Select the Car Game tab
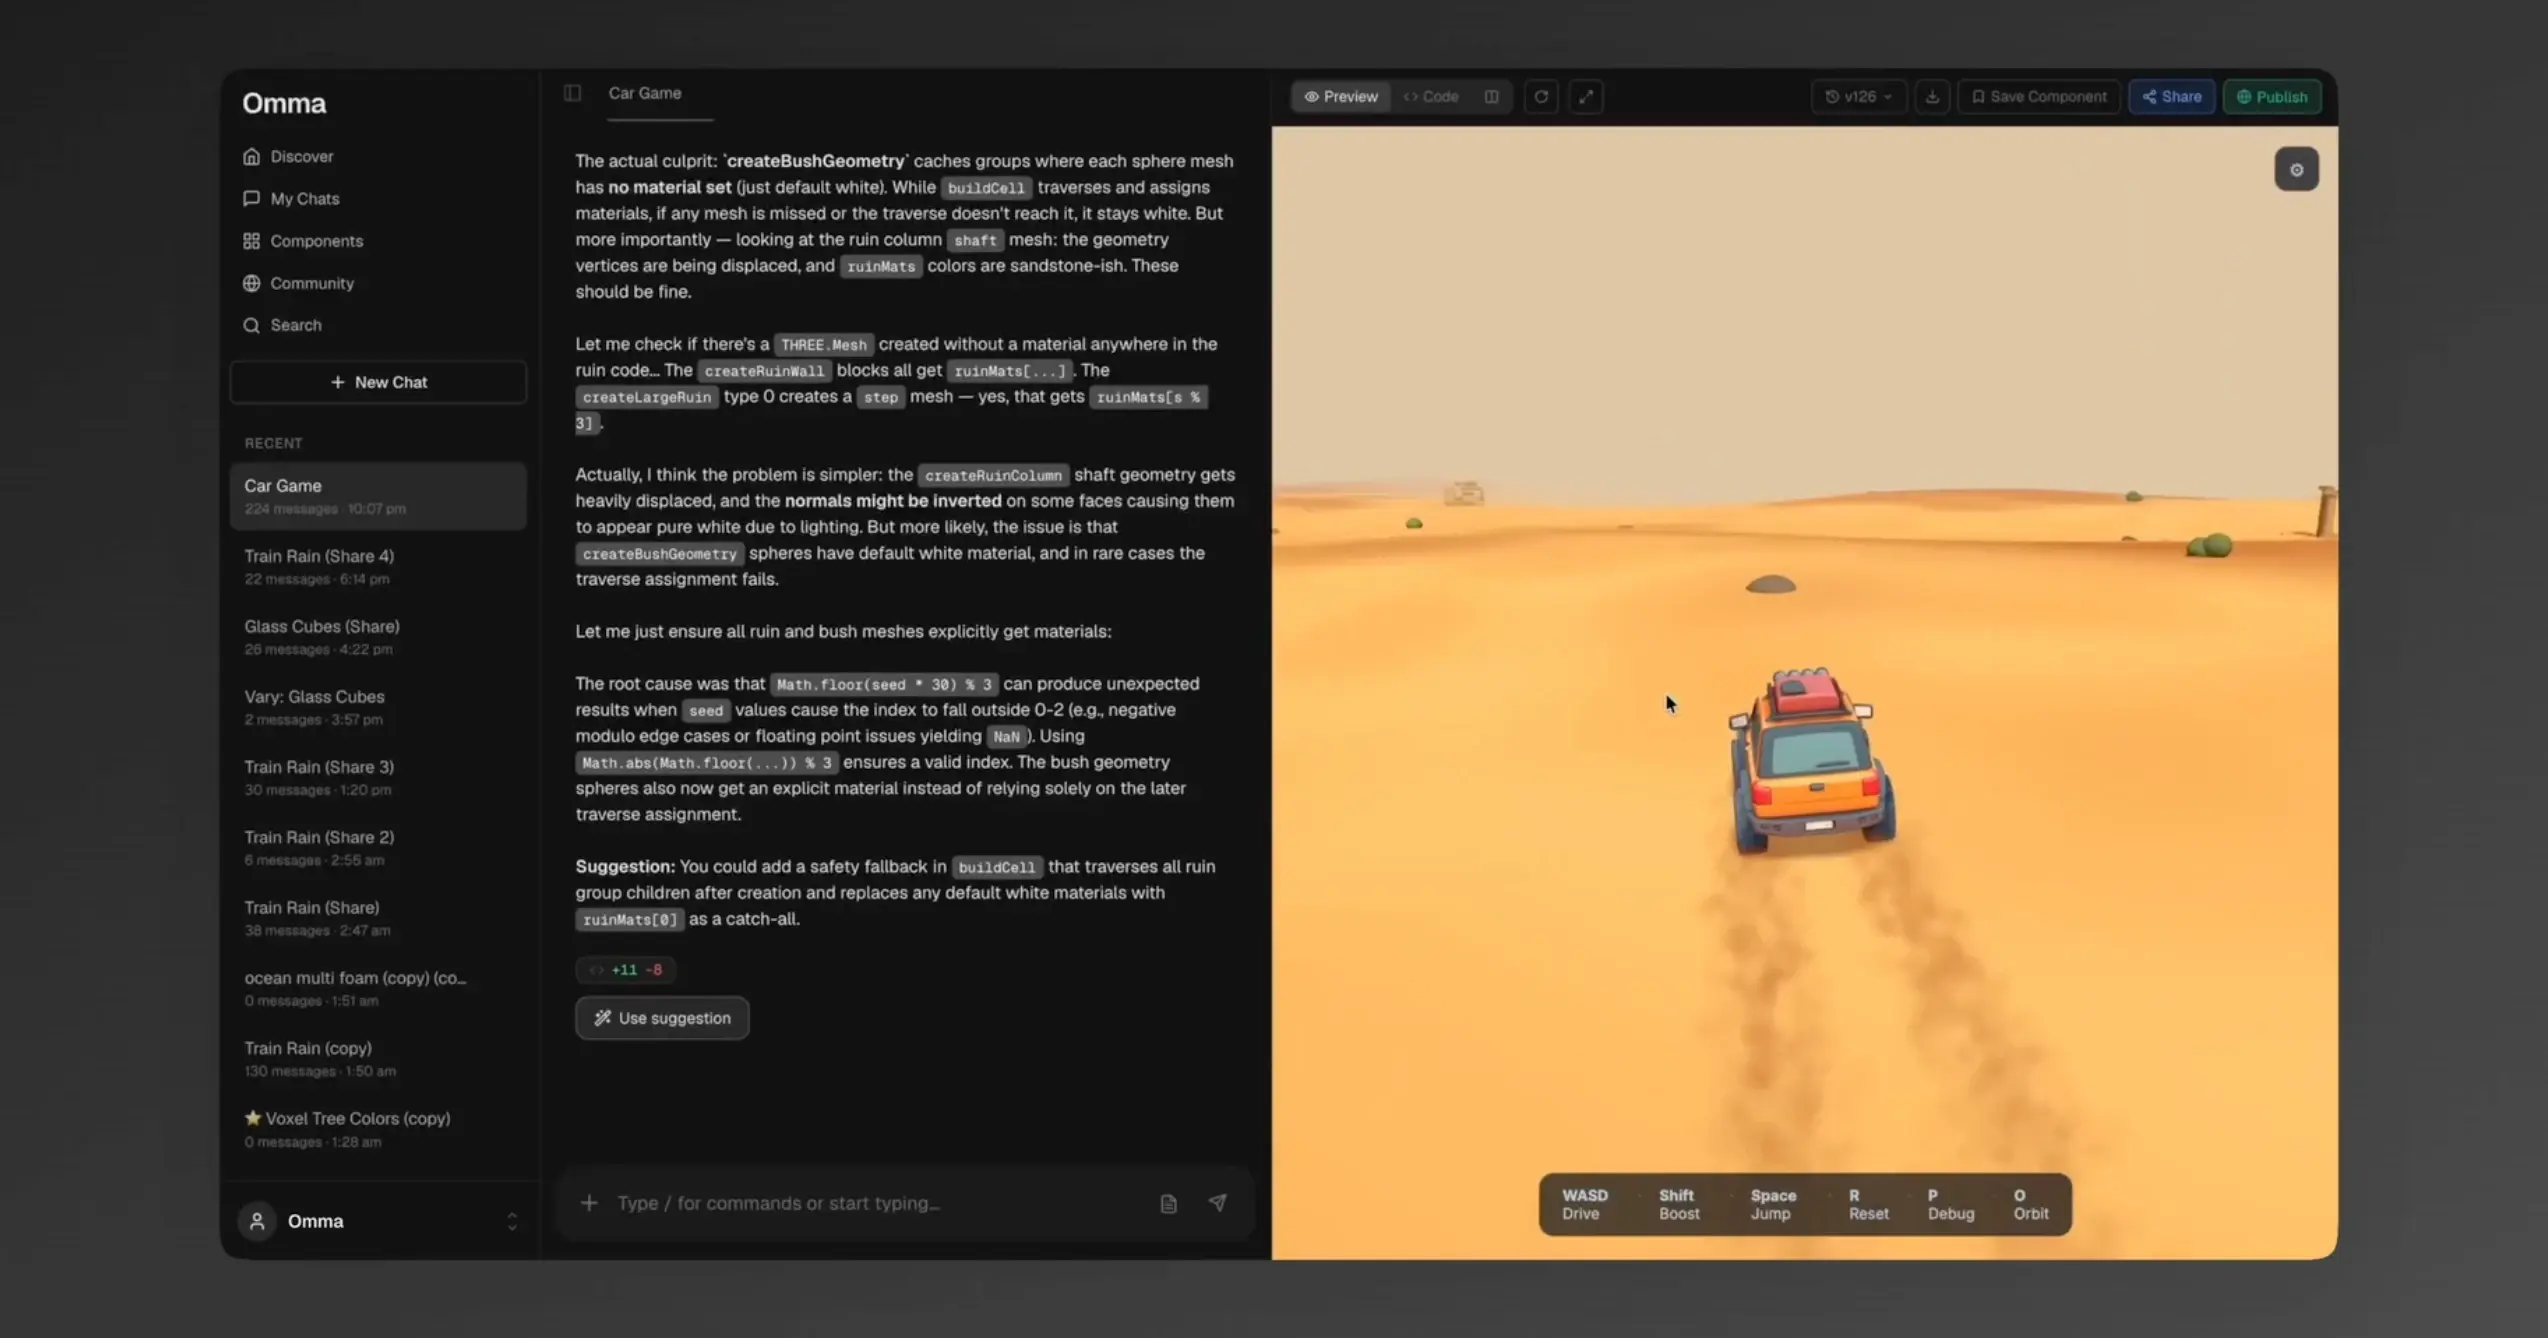The height and width of the screenshot is (1338, 2548). coord(645,93)
